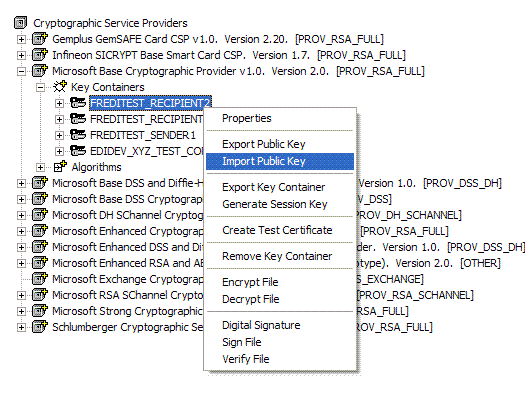Click the Algorithms node icon
This screenshot has width=532, height=404.
(60, 167)
